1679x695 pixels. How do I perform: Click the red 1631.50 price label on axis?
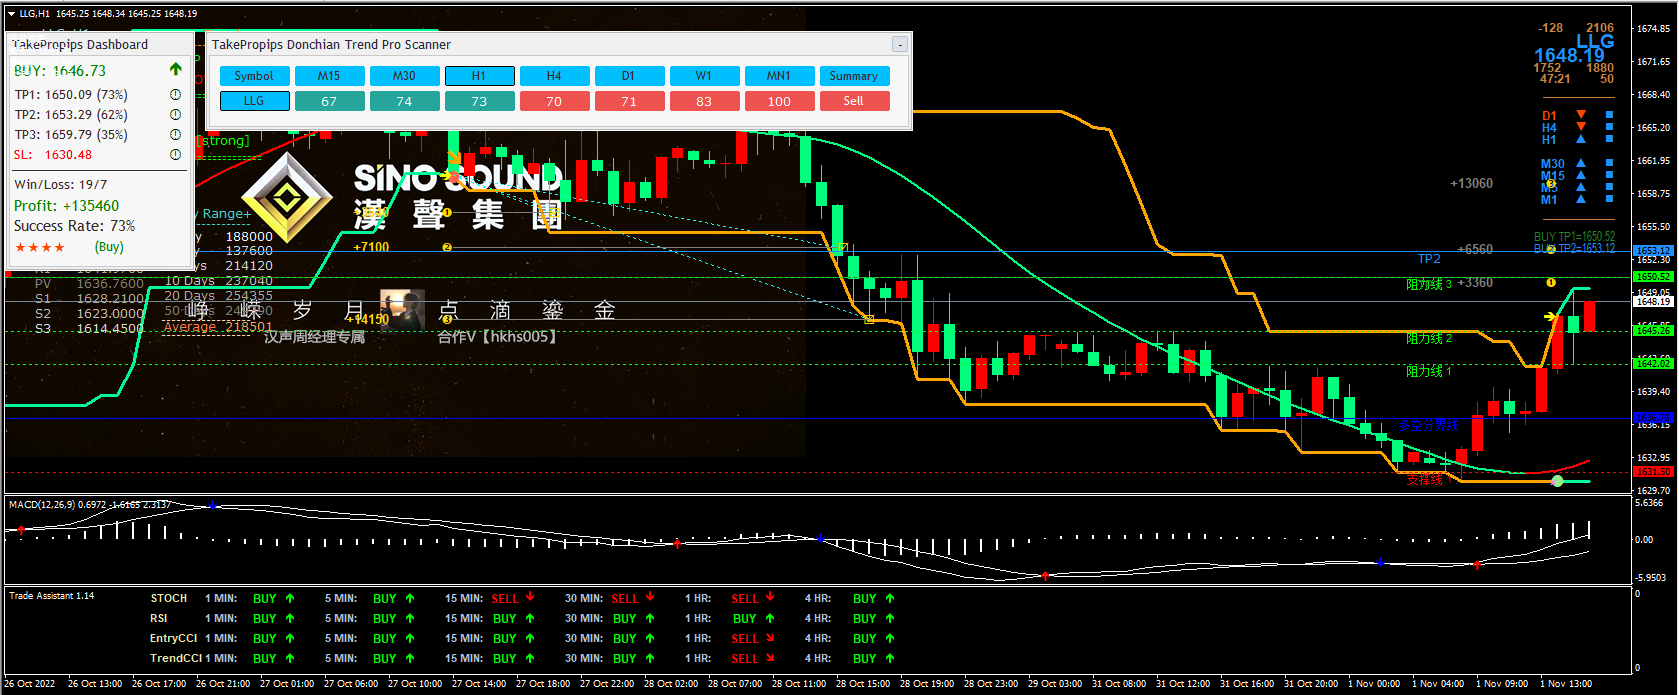[x=1653, y=471]
